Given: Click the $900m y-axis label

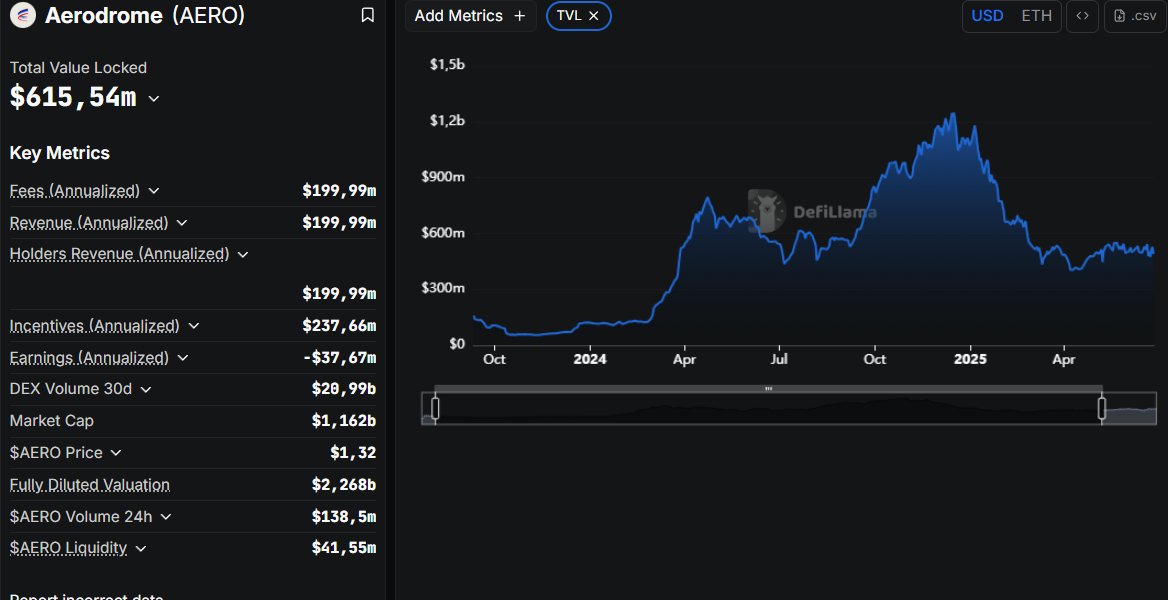Looking at the screenshot, I should point(442,177).
